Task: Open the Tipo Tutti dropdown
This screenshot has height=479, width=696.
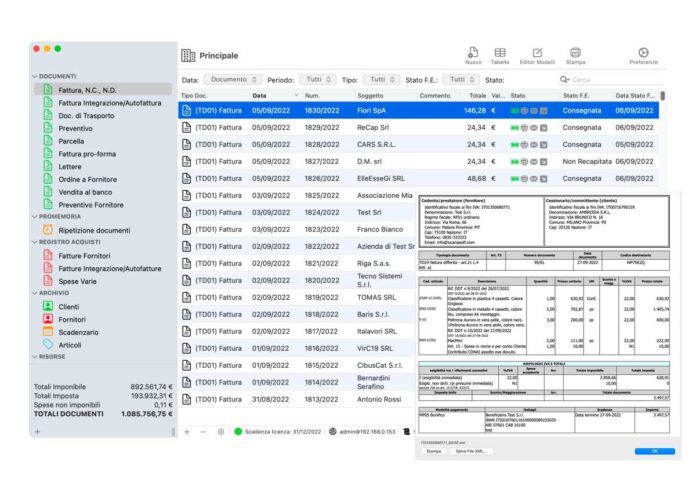Action: pyautogui.click(x=382, y=79)
